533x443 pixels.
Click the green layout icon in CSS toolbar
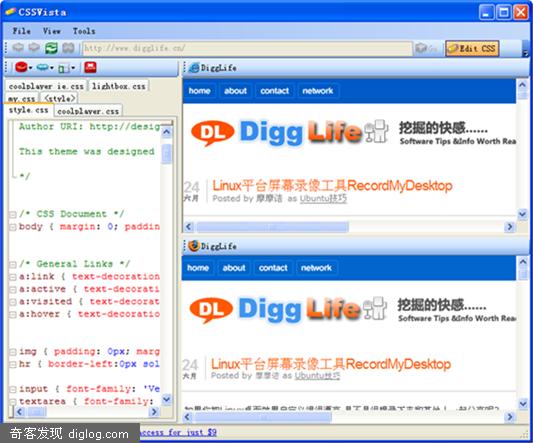pos(64,68)
